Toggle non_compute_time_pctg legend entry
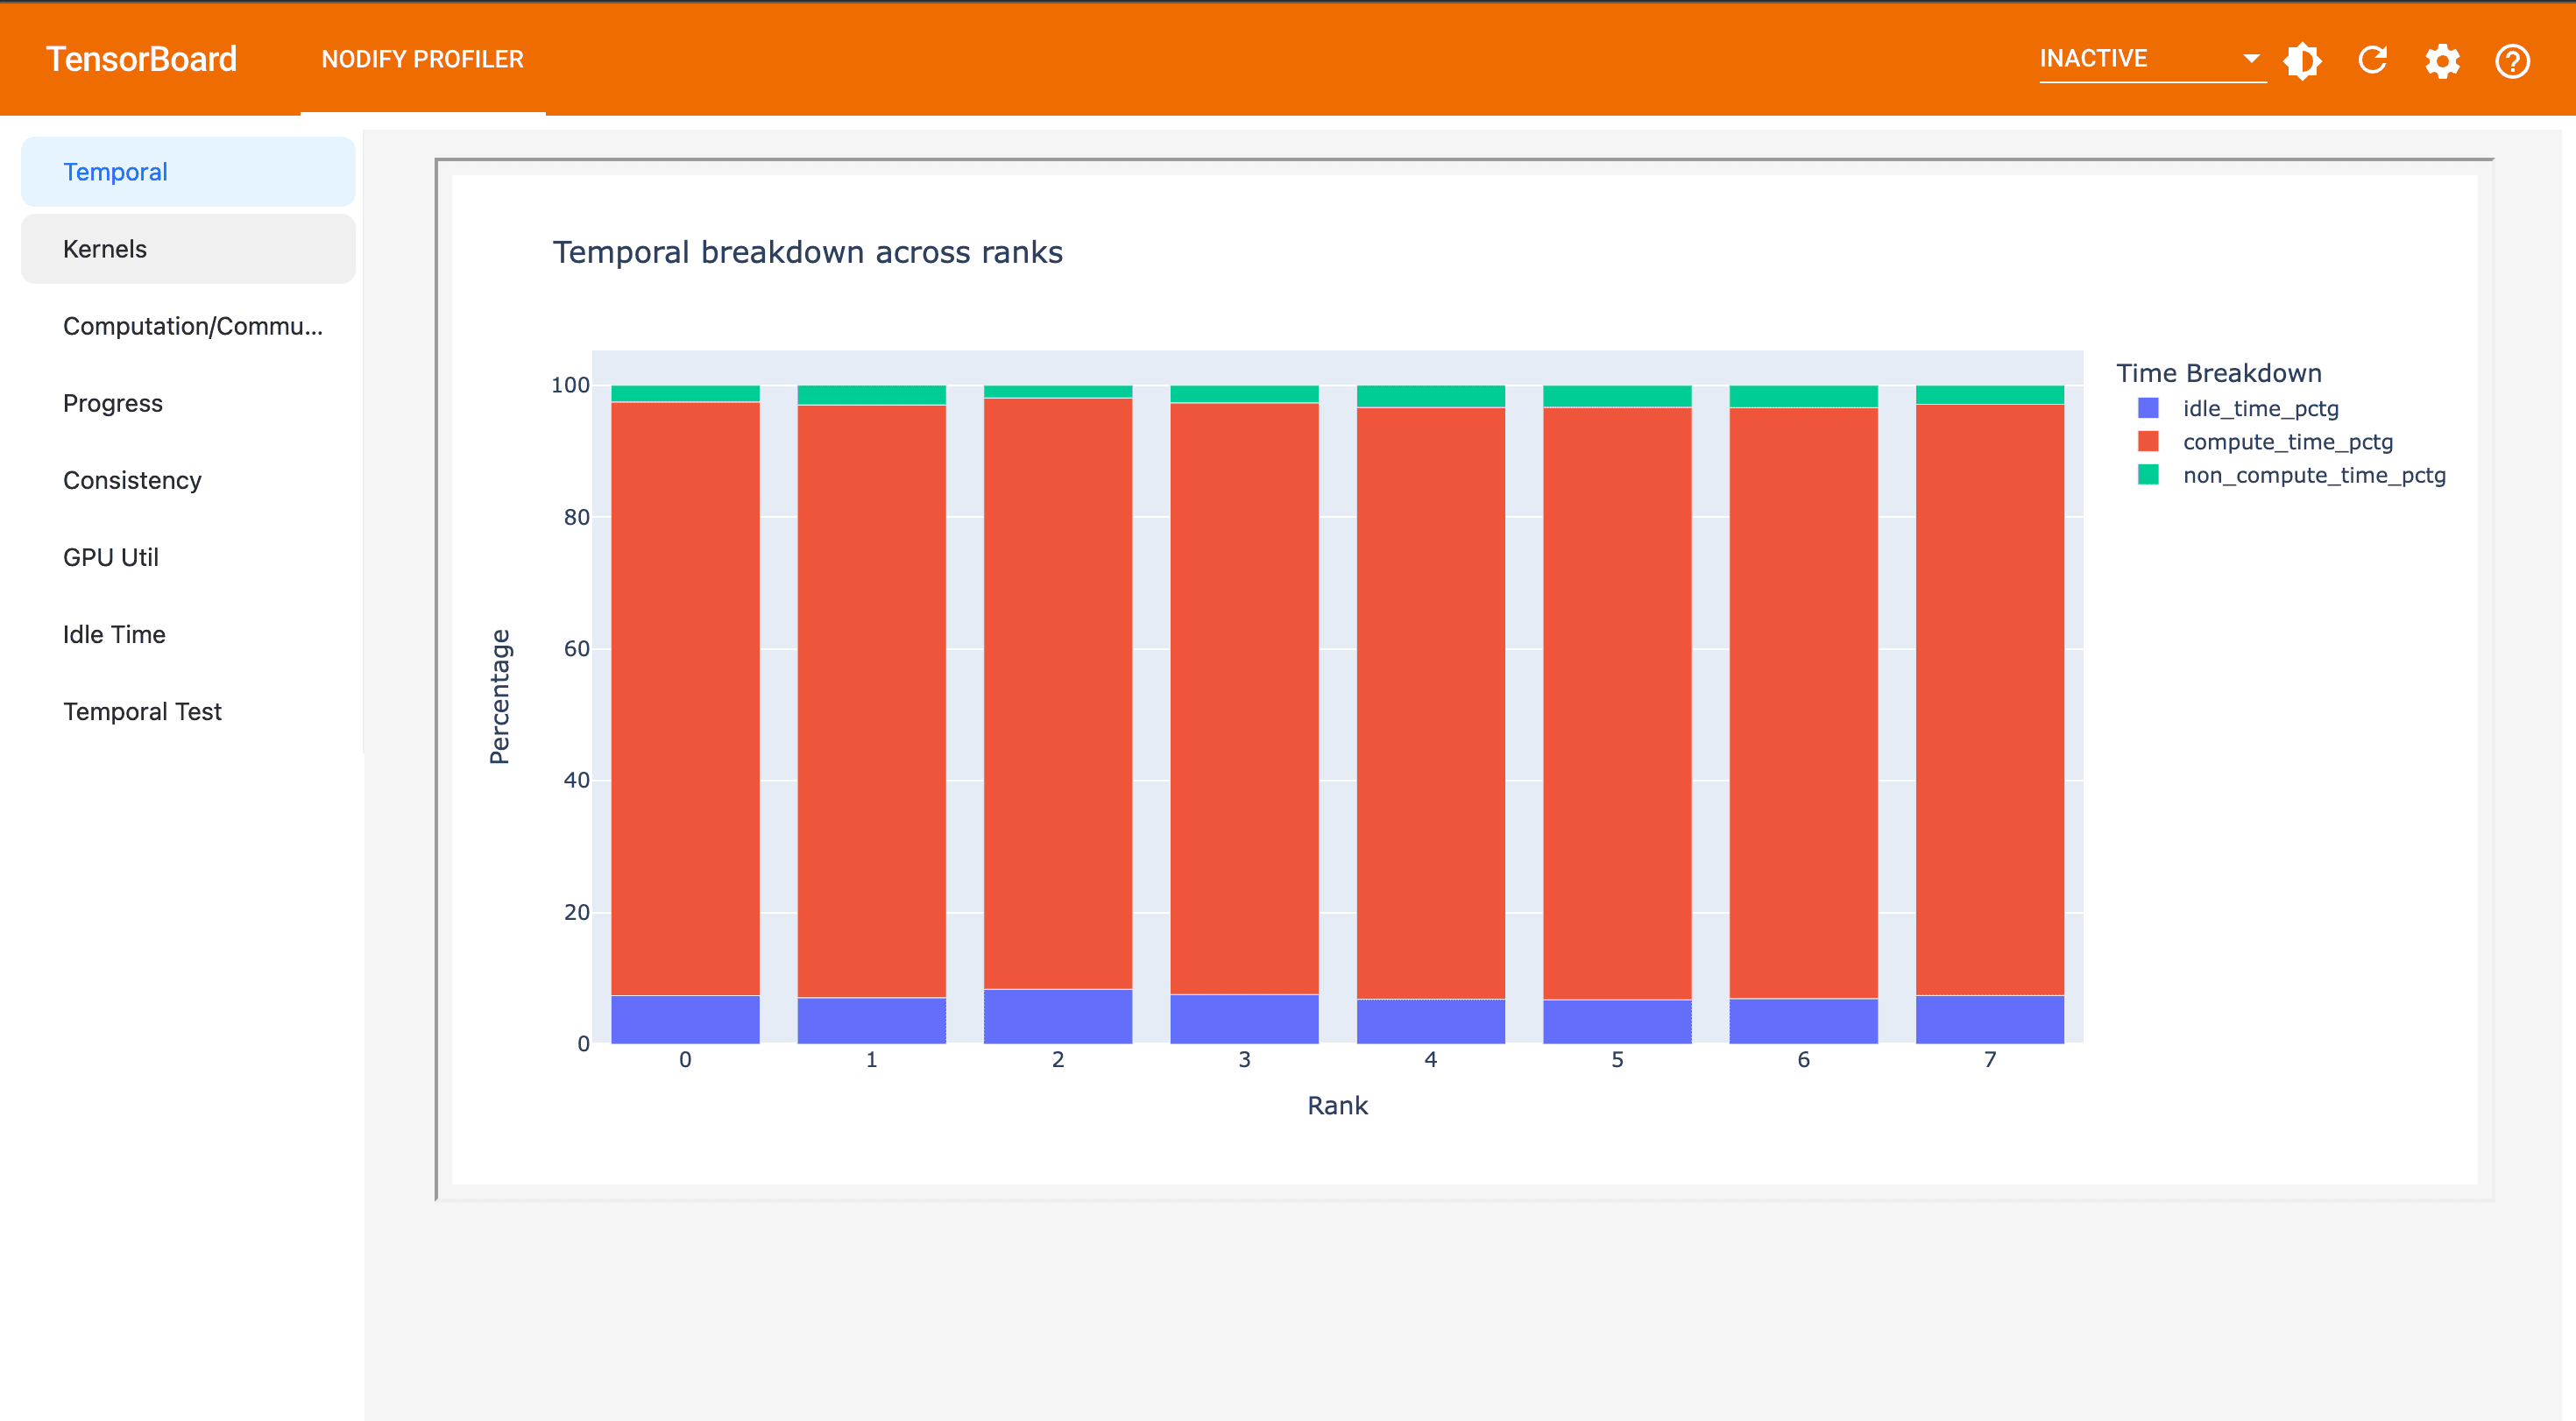Image resolution: width=2576 pixels, height=1421 pixels. [2291, 475]
